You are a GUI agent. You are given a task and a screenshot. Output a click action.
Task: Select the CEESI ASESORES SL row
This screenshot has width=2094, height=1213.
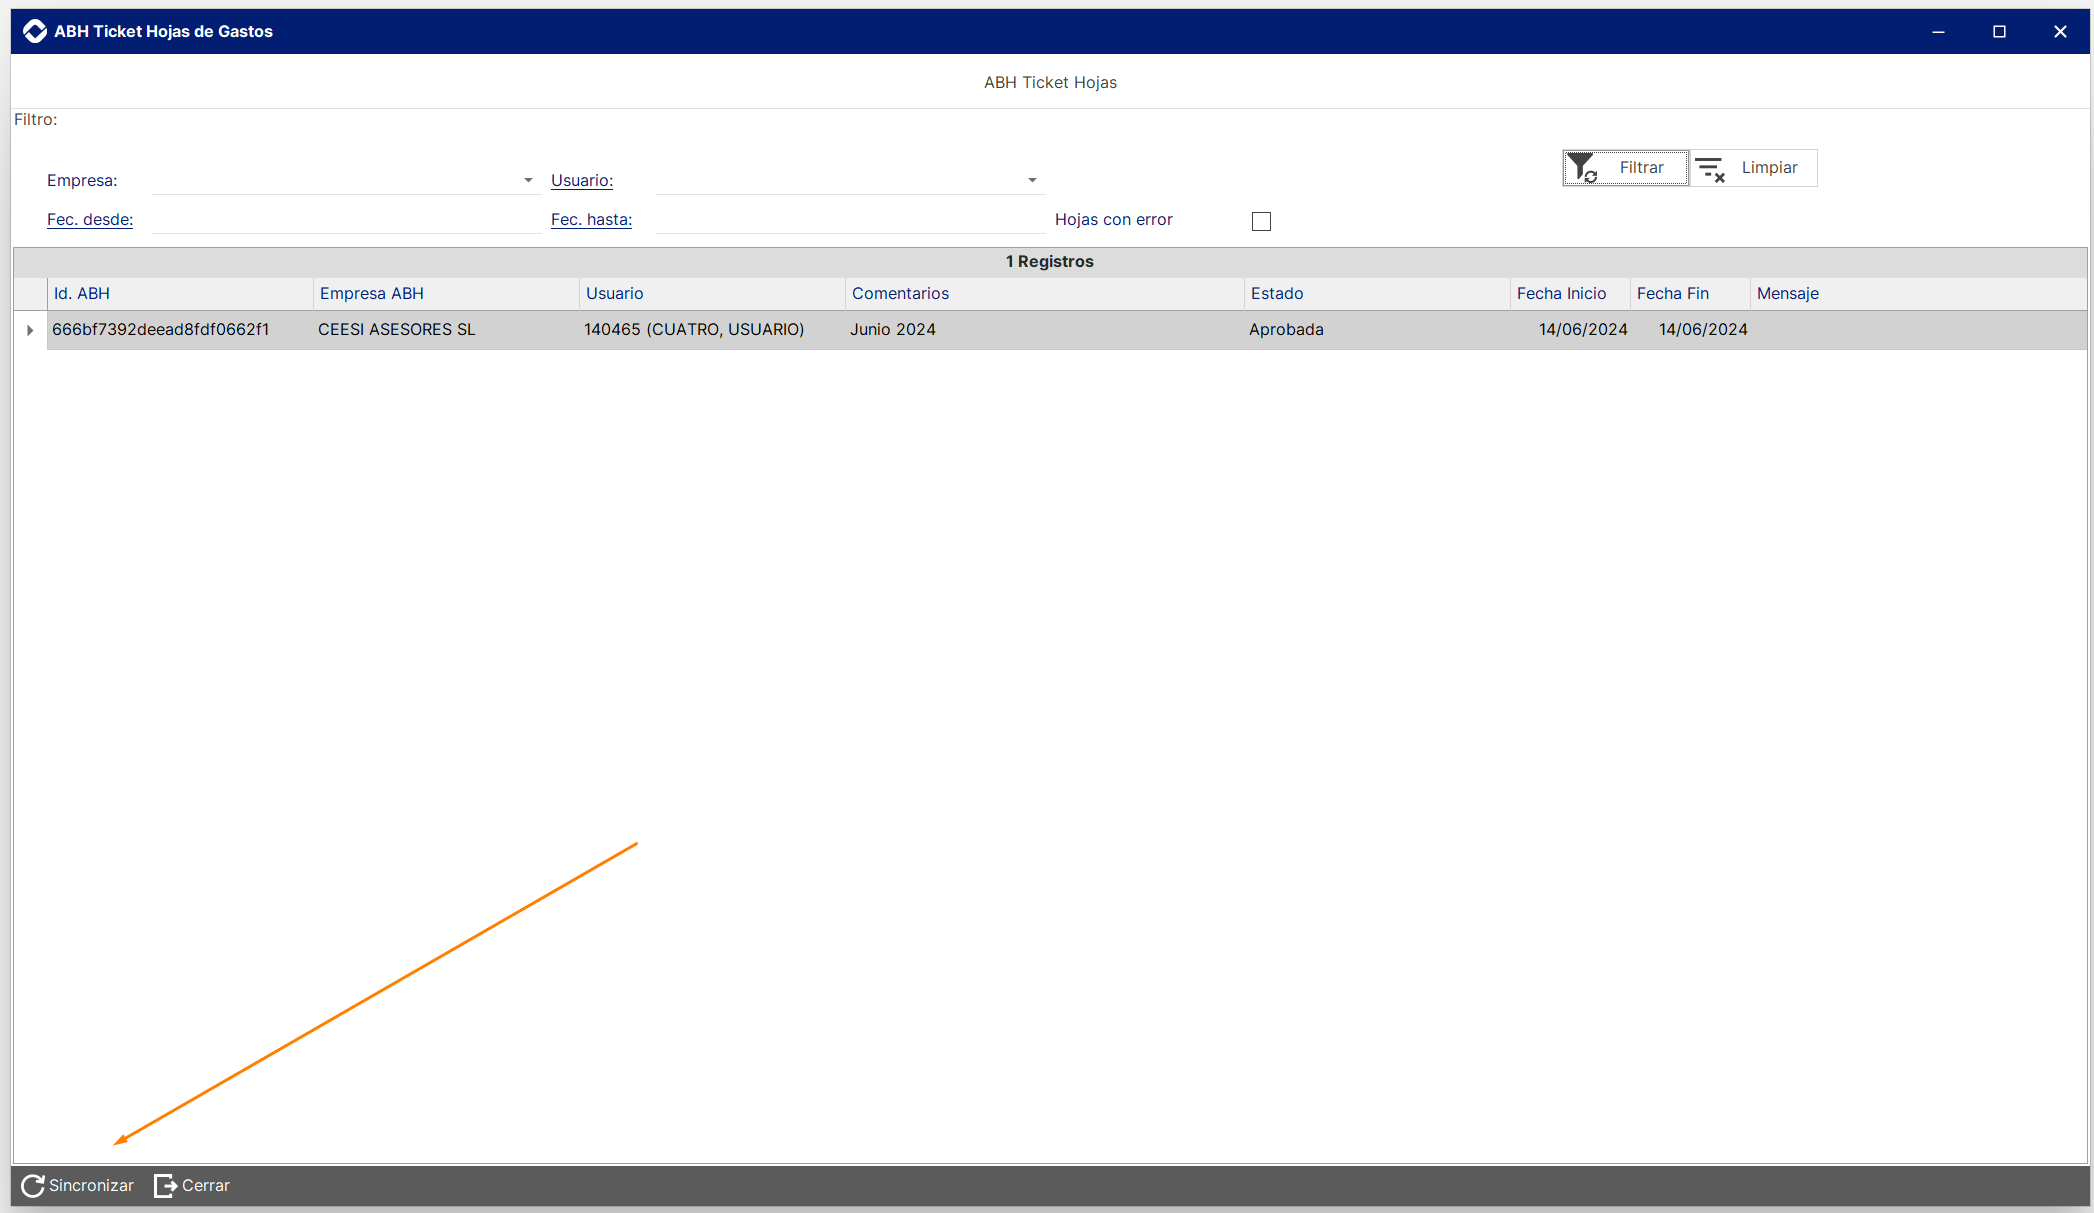point(396,329)
